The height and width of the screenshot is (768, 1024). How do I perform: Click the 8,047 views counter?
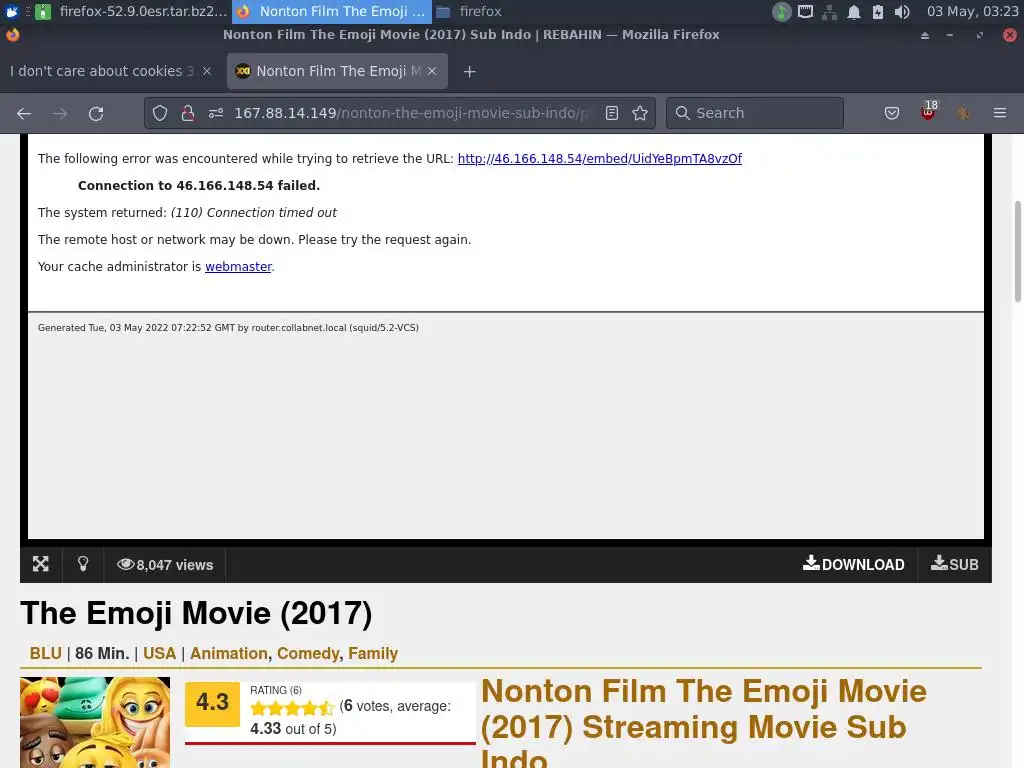[x=165, y=565]
